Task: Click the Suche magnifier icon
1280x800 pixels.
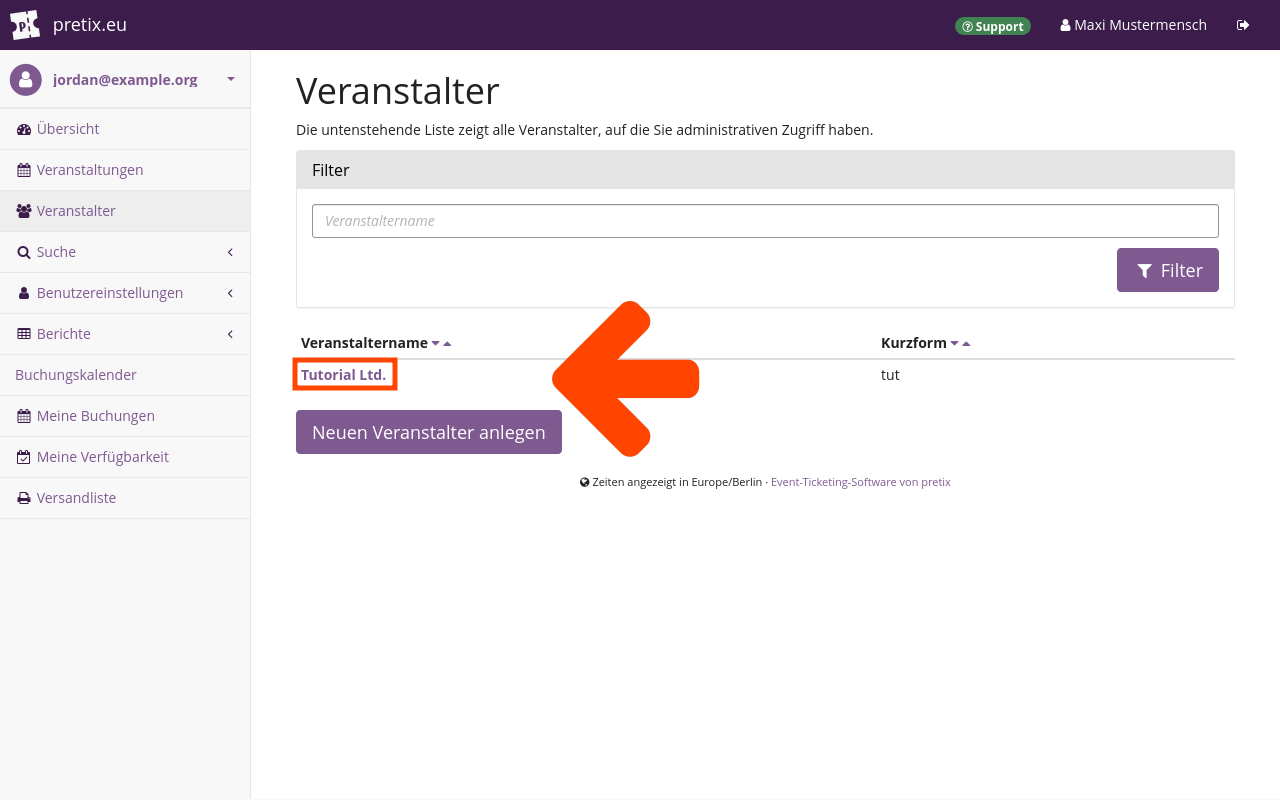Action: tap(24, 252)
